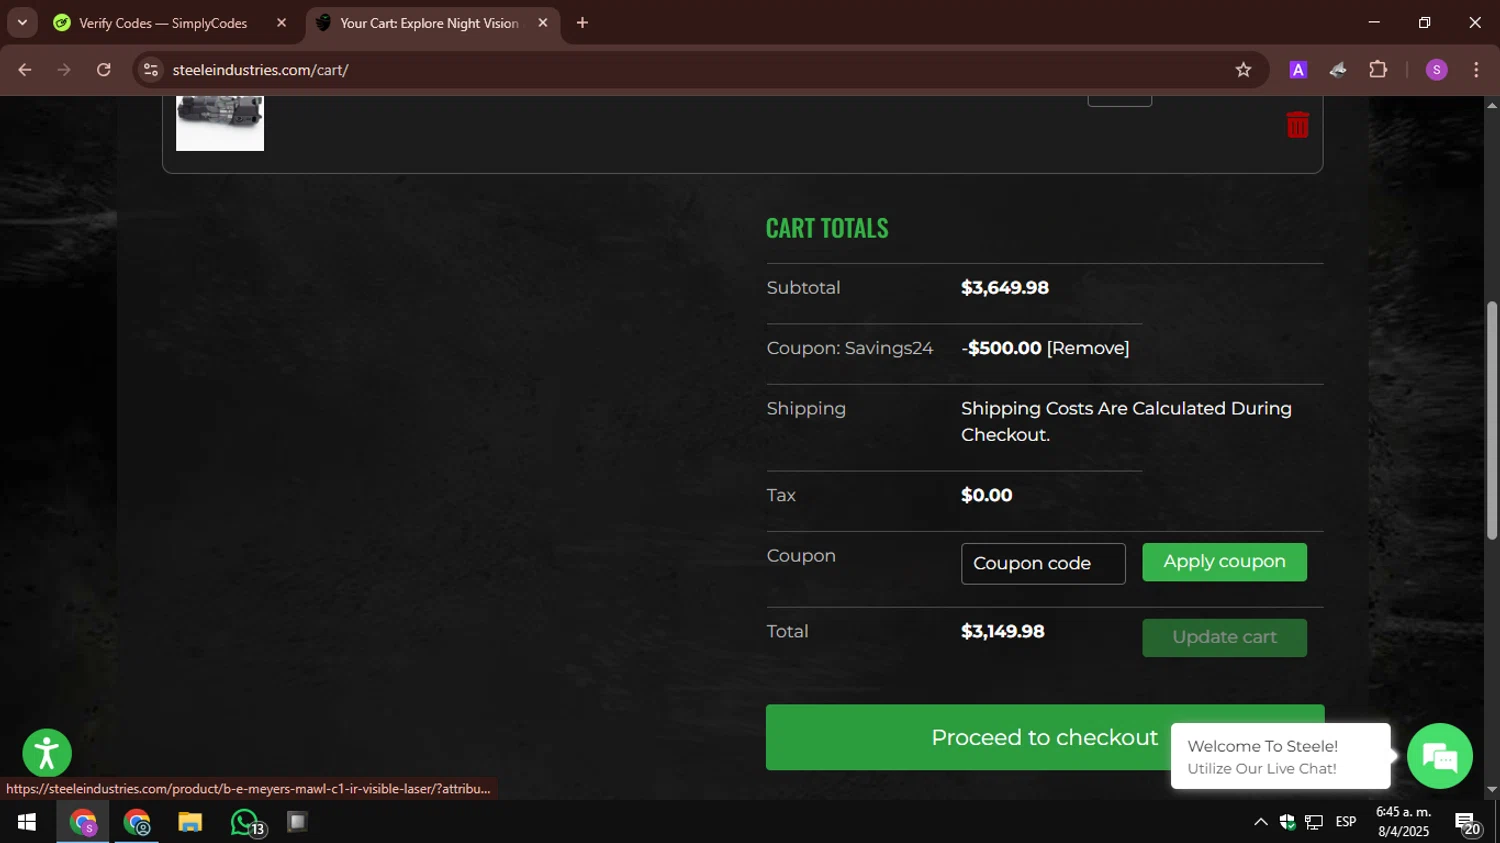Reload the current page
Image resolution: width=1500 pixels, height=843 pixels.
(x=104, y=70)
